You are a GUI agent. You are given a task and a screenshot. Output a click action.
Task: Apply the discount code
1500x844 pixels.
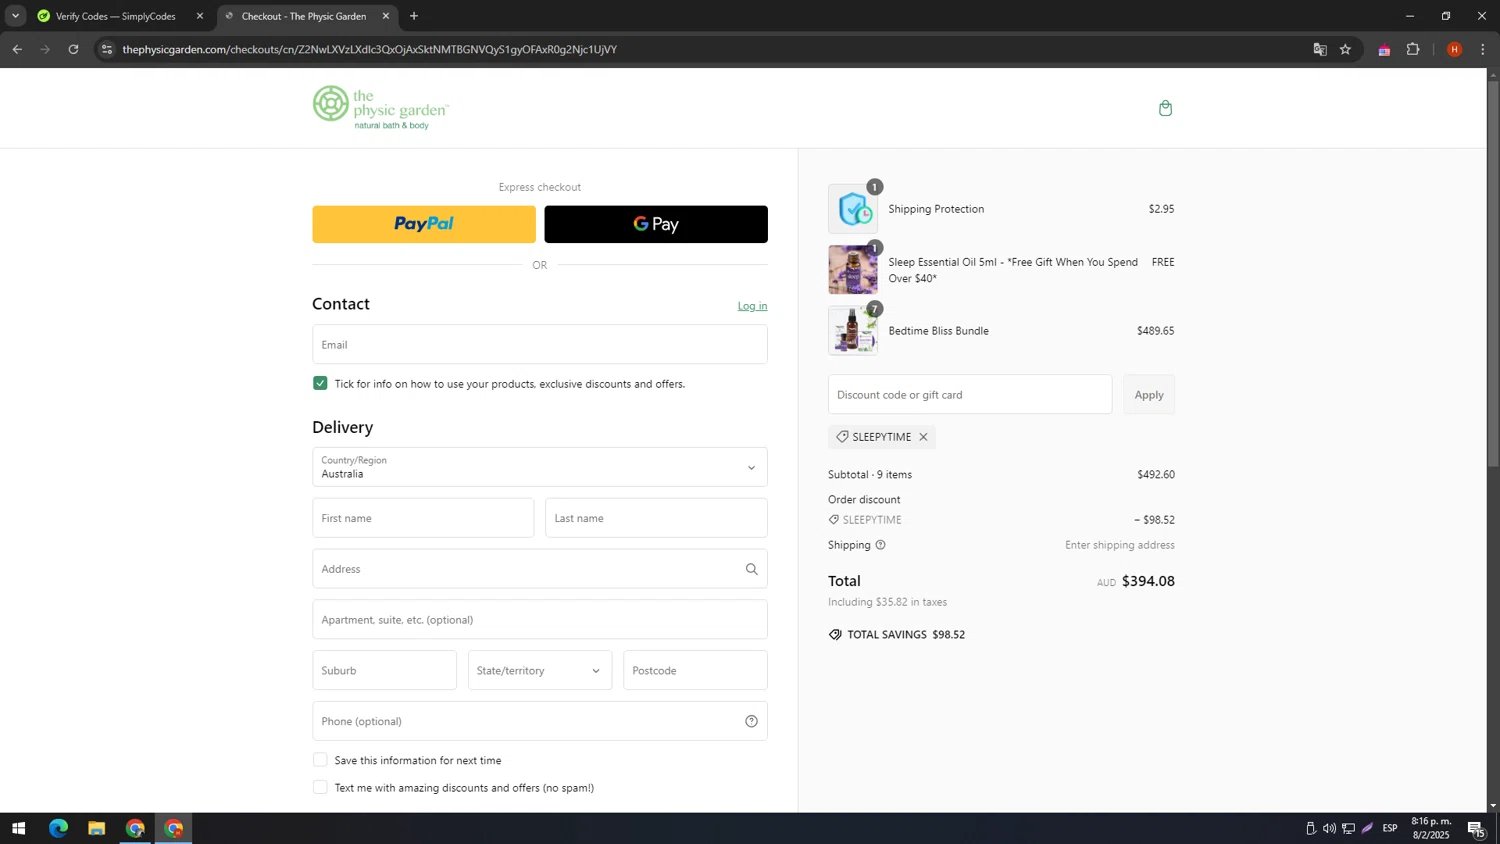coord(1149,395)
